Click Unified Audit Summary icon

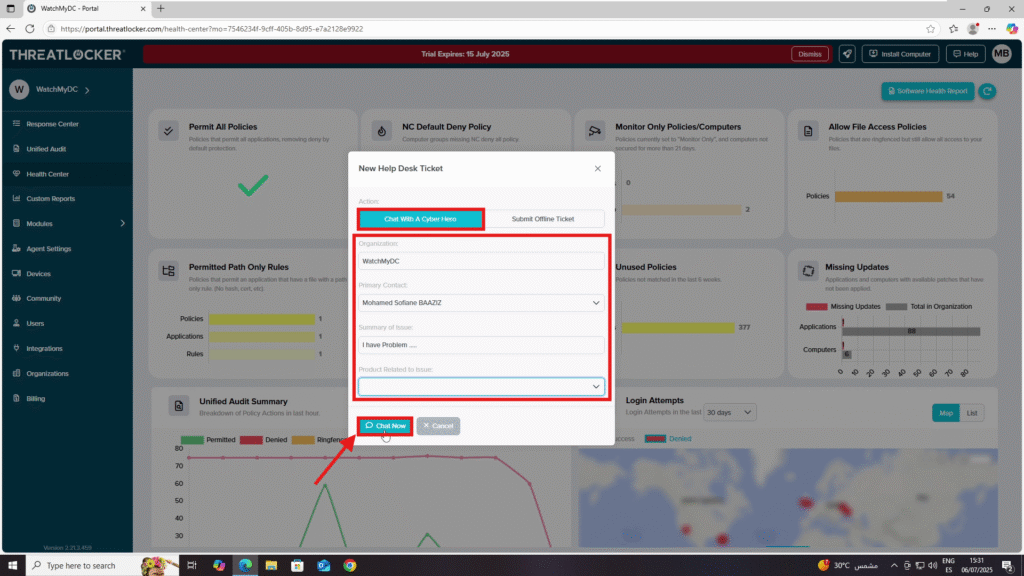[178, 406]
